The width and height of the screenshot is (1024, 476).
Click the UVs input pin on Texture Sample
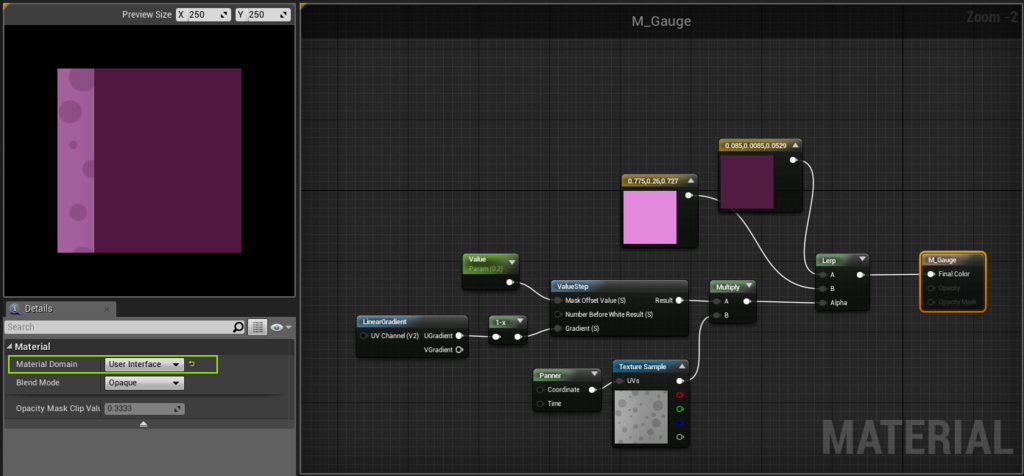[619, 381]
